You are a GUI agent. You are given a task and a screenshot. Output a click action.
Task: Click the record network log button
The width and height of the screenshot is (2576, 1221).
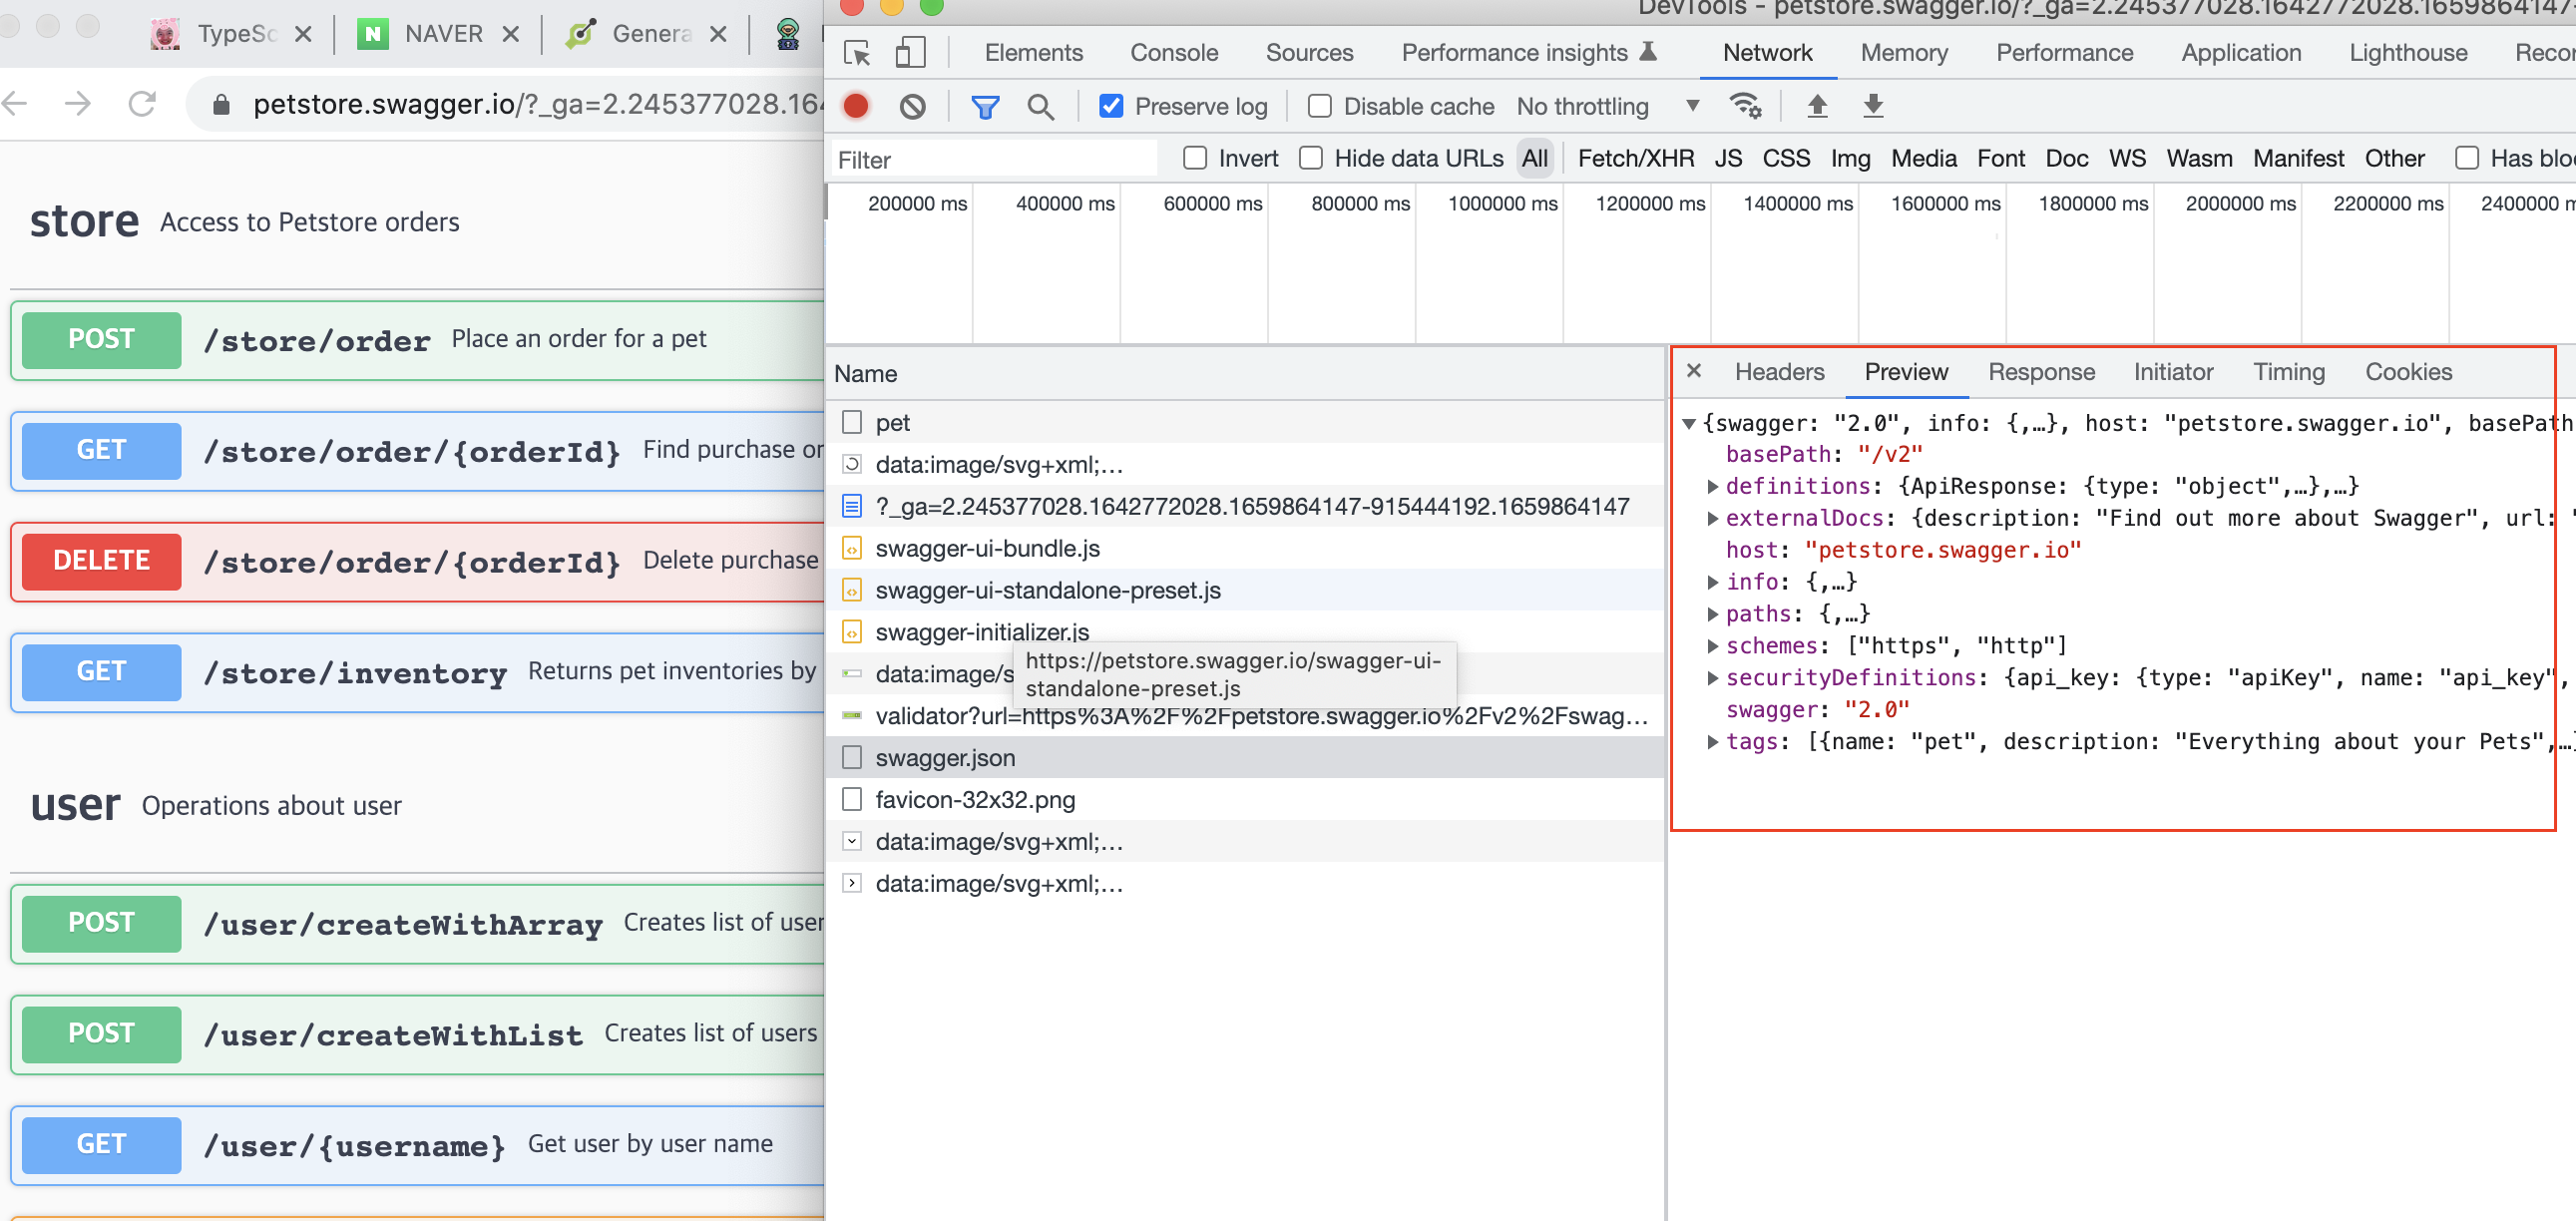[855, 106]
